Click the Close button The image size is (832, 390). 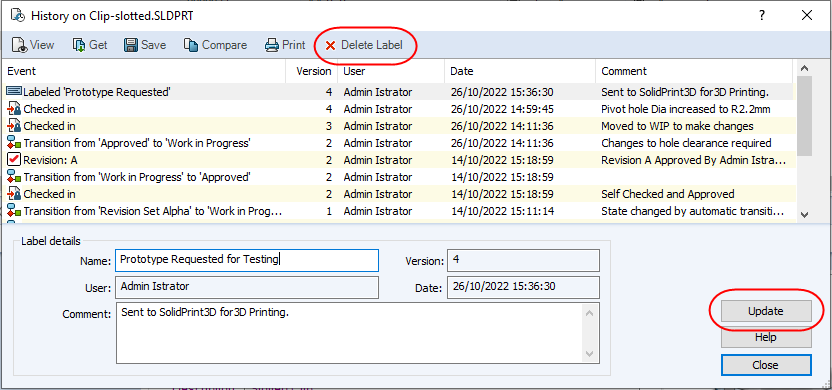766,365
